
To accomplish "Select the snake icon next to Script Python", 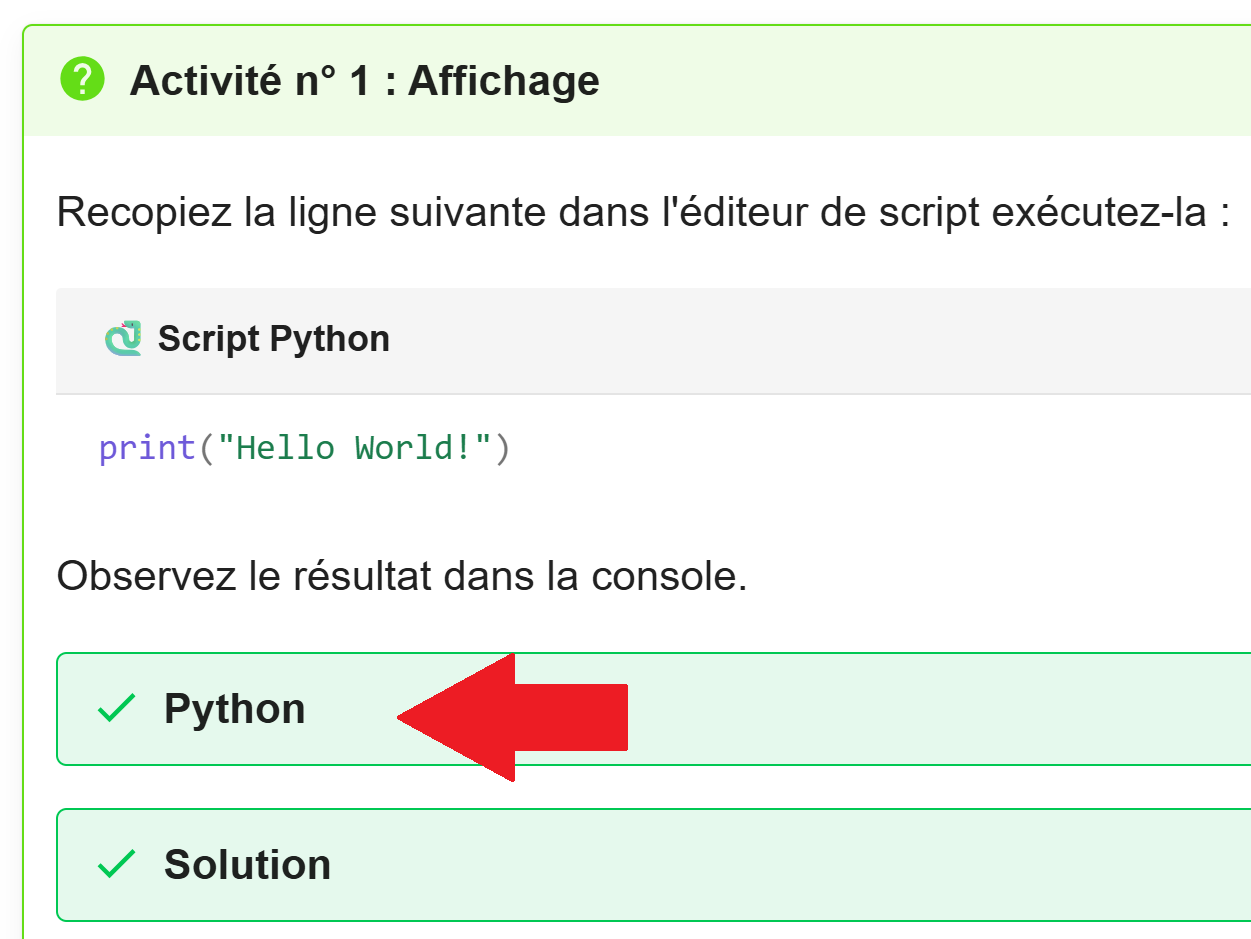I will [122, 338].
